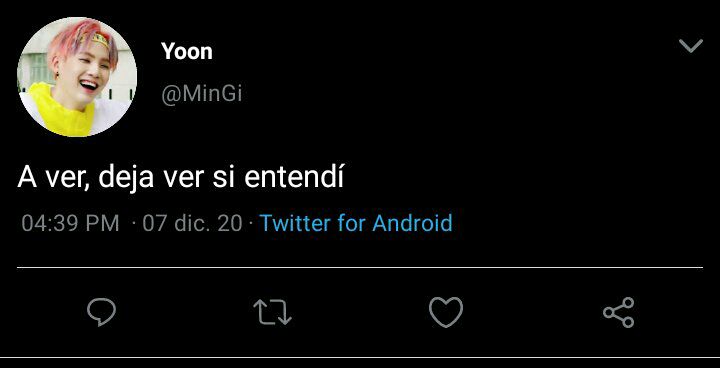Expand the tweet options chevron
The height and width of the screenshot is (368, 720).
[x=691, y=46]
